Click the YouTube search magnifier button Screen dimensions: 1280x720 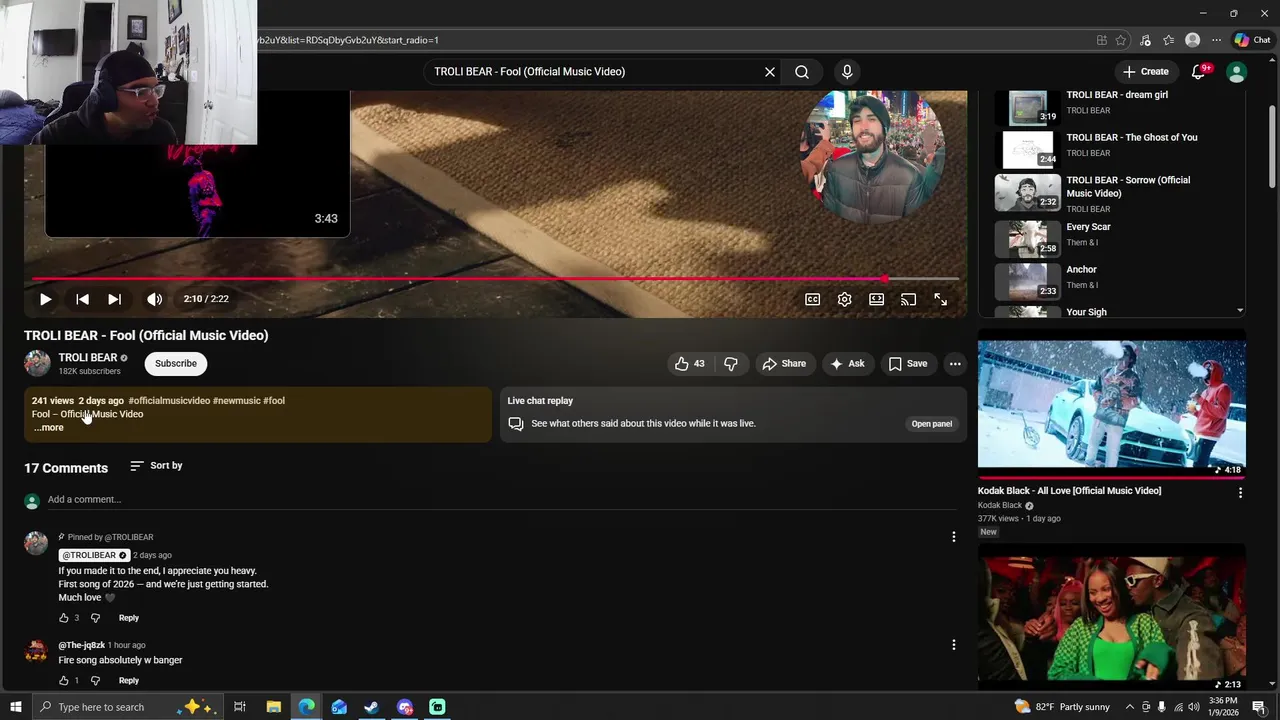pyautogui.click(x=802, y=72)
